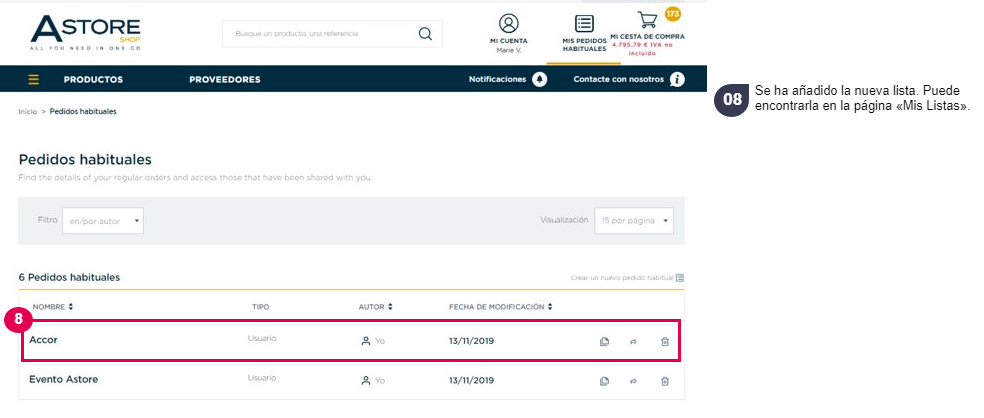
Task: Delete the Evento Astore list
Action: coord(665,381)
